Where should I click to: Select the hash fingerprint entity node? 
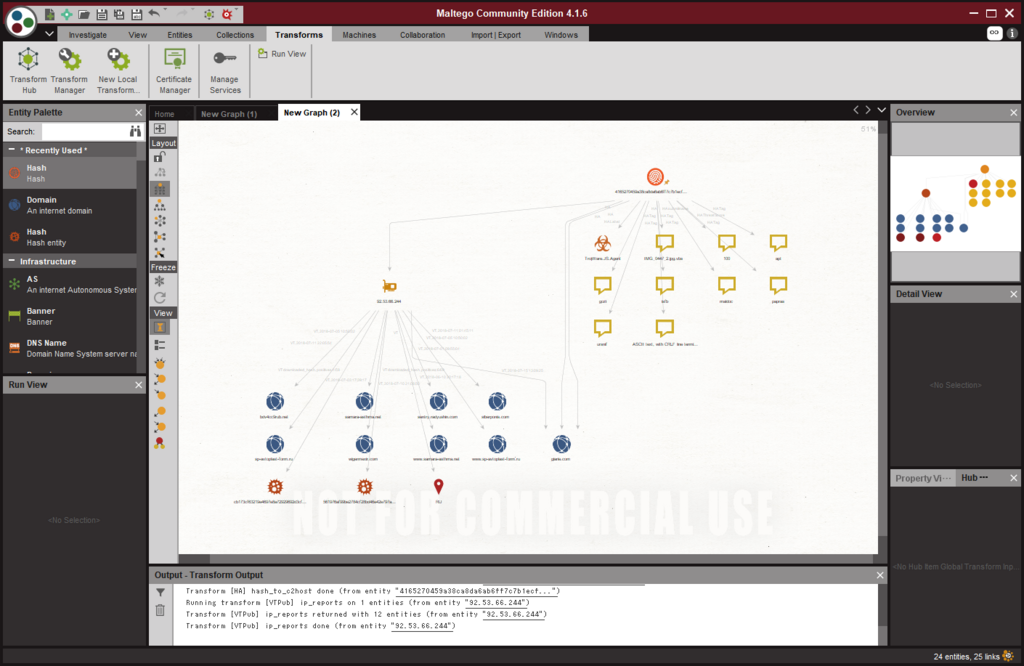(655, 177)
